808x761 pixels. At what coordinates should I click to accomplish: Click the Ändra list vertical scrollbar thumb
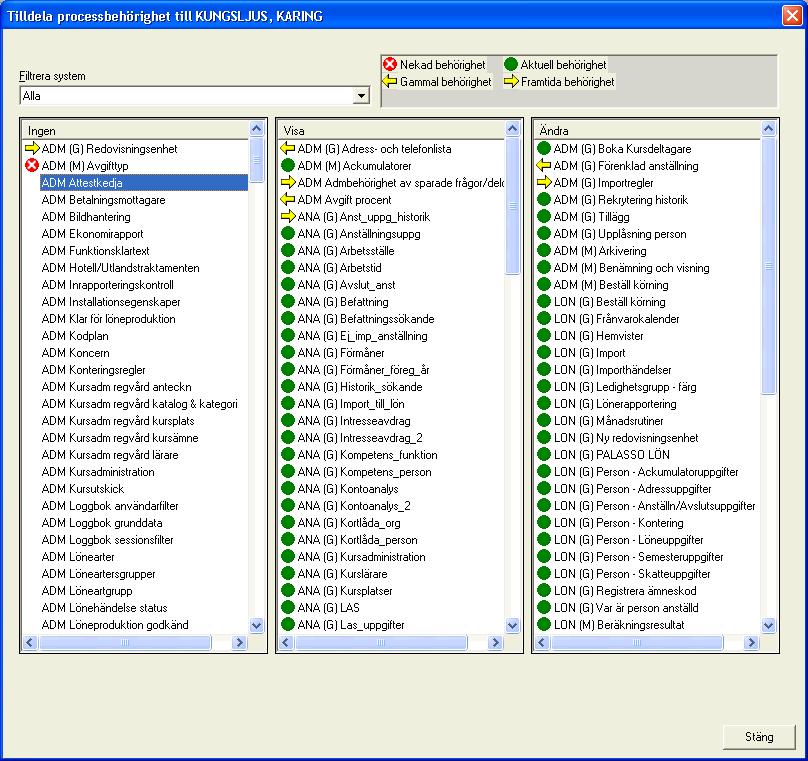point(768,265)
